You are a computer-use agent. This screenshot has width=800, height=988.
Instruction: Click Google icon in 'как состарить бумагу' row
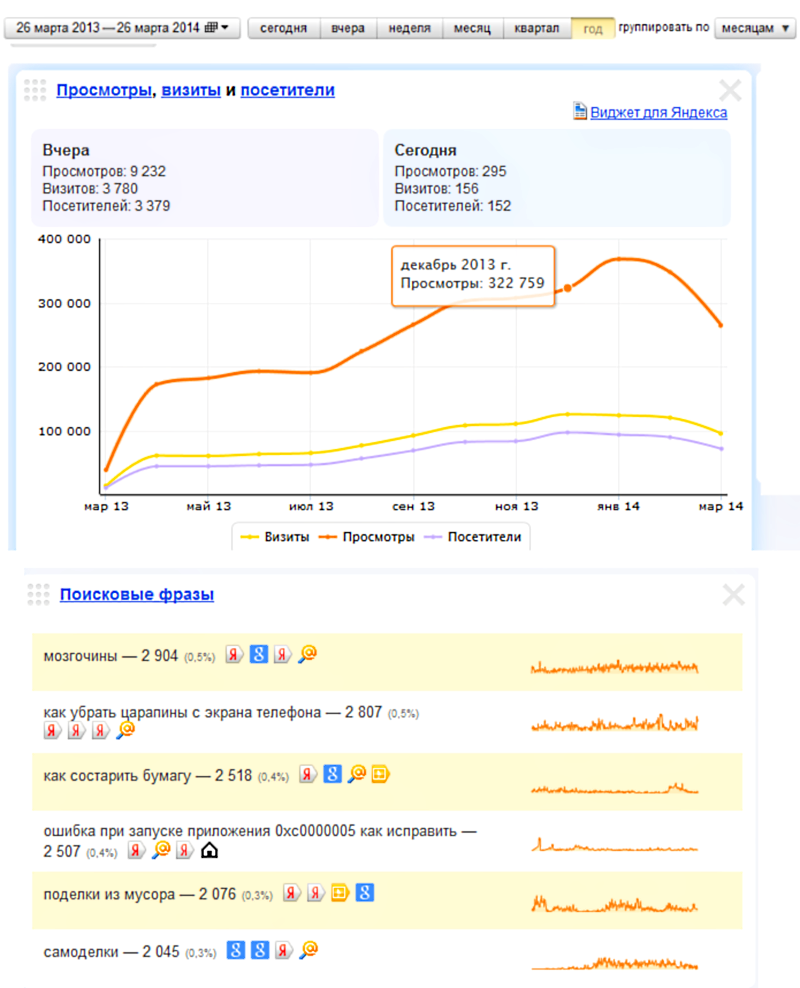(x=333, y=774)
